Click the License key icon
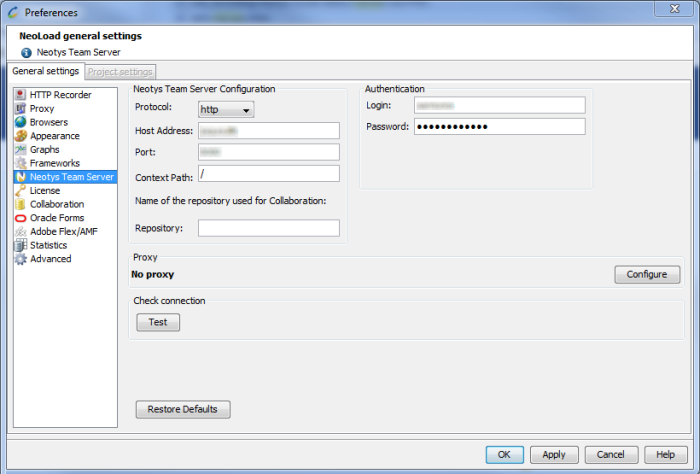 pyautogui.click(x=20, y=190)
